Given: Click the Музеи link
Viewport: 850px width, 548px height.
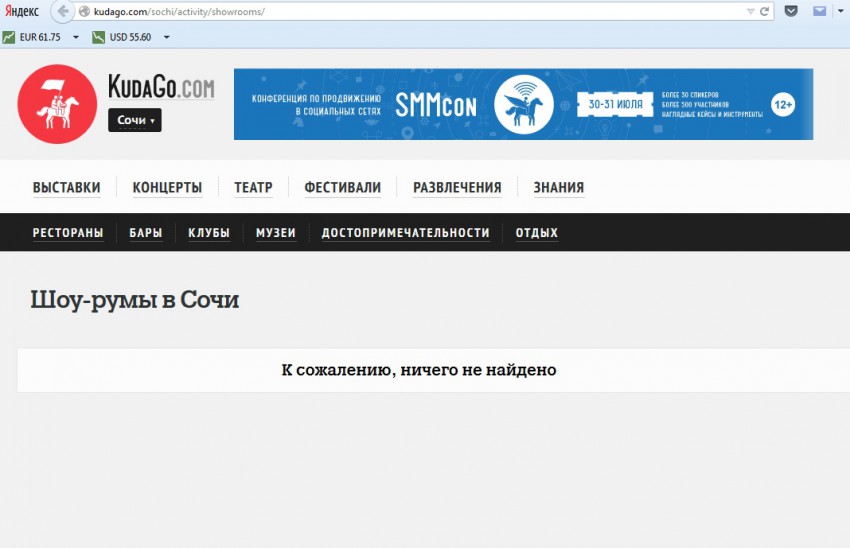Looking at the screenshot, I should click(x=275, y=233).
